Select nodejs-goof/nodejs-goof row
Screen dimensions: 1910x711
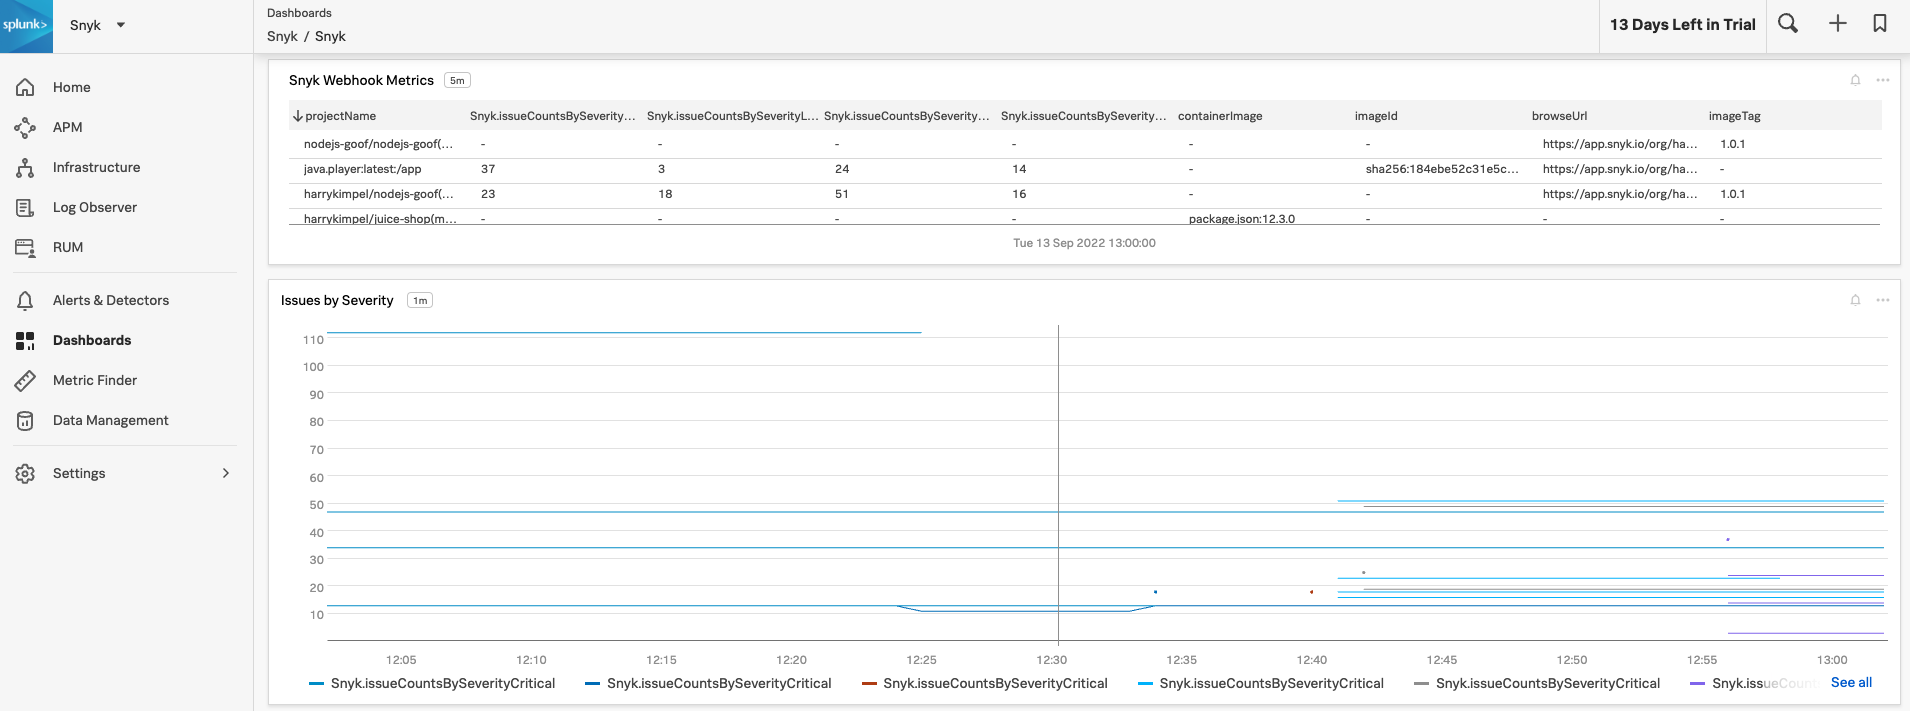point(1085,144)
